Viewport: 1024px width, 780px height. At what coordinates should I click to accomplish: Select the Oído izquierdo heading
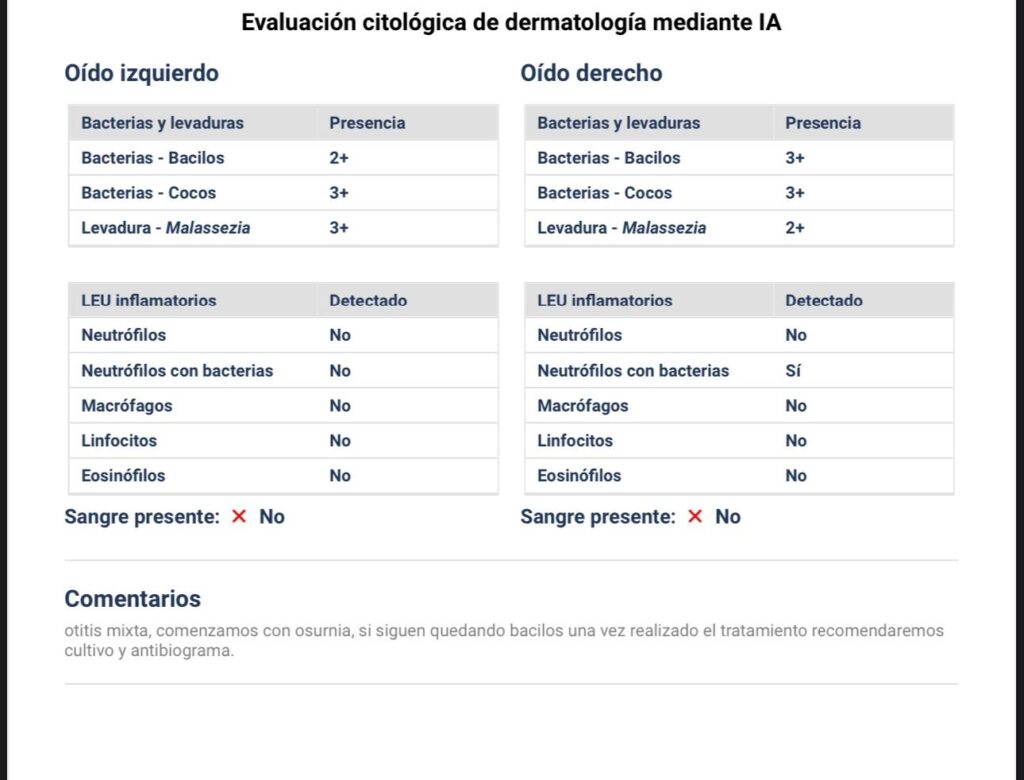[x=141, y=73]
